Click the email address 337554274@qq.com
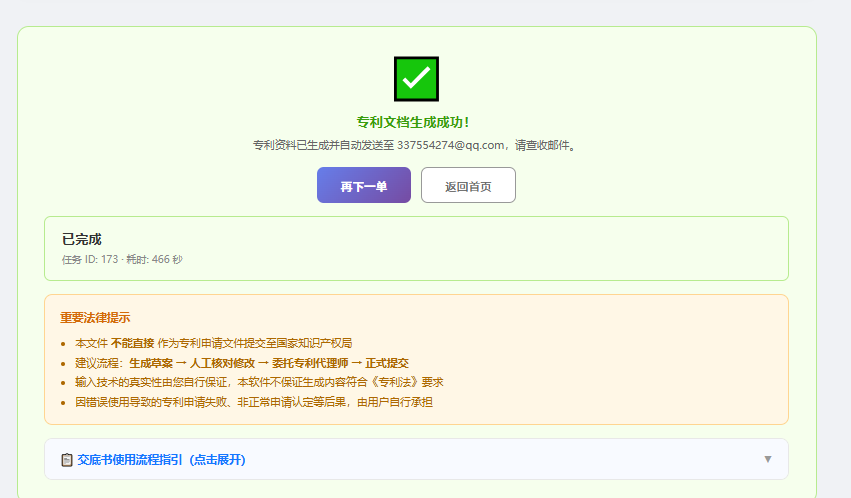 point(450,145)
